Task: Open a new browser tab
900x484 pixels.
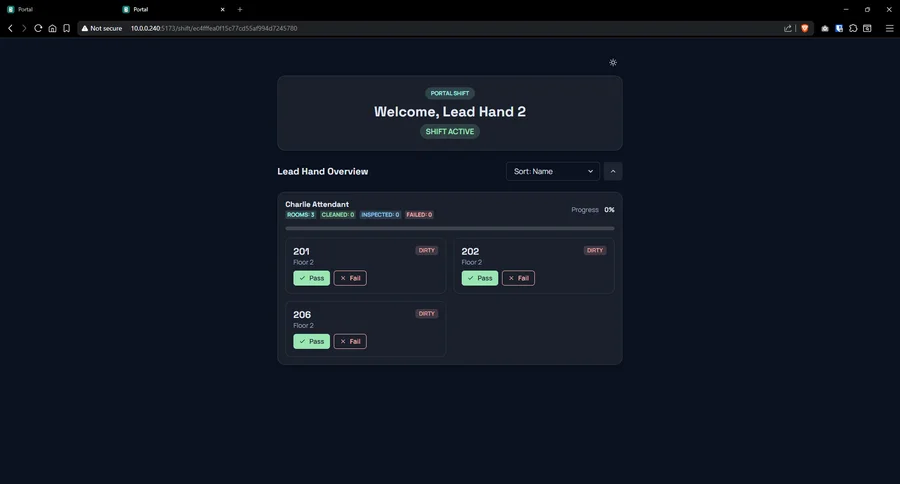Action: click(240, 9)
